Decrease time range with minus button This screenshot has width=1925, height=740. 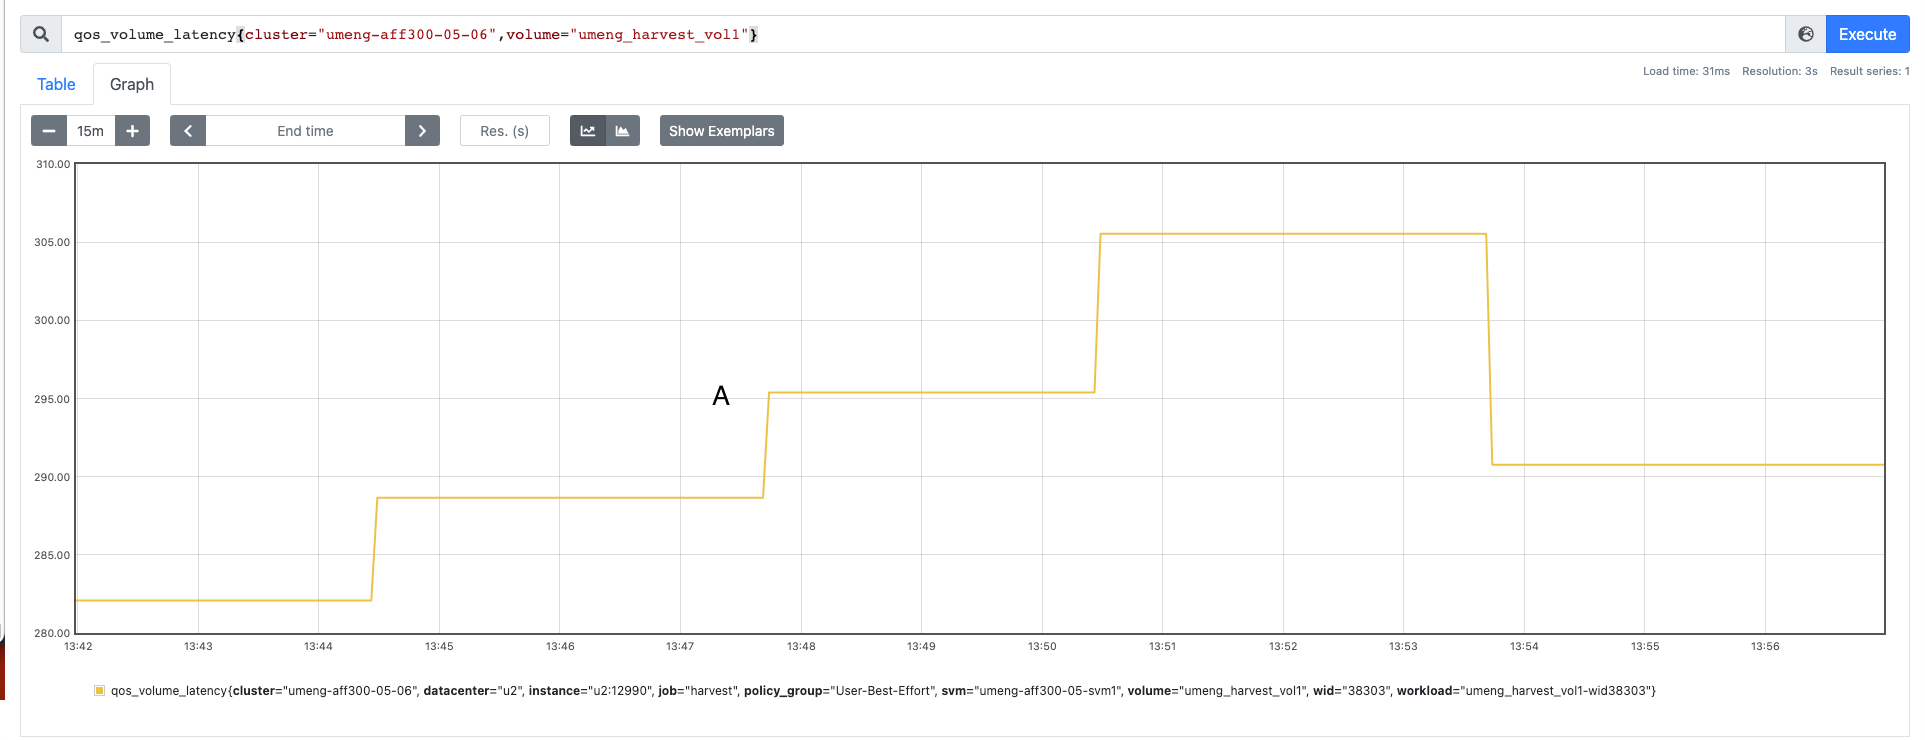(x=49, y=131)
